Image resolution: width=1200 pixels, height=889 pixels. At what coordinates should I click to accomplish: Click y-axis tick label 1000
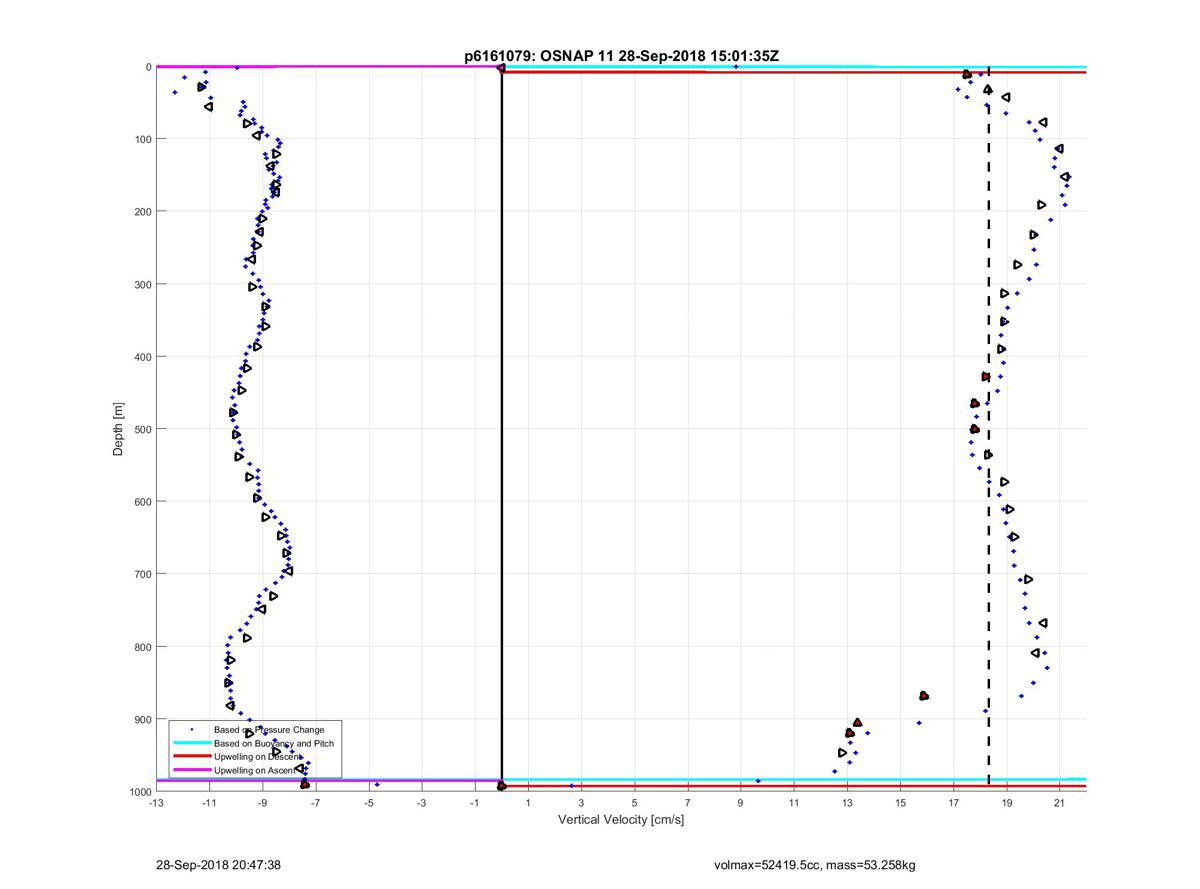138,791
